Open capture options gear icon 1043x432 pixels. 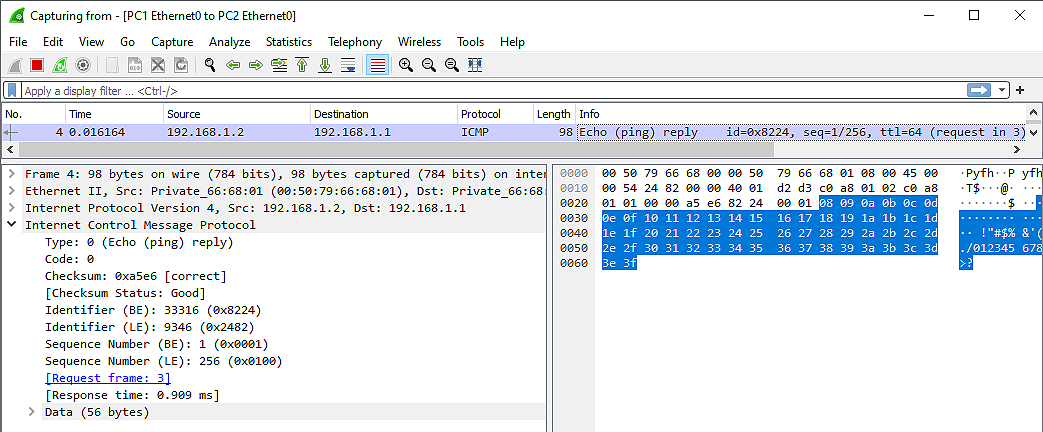[83, 65]
